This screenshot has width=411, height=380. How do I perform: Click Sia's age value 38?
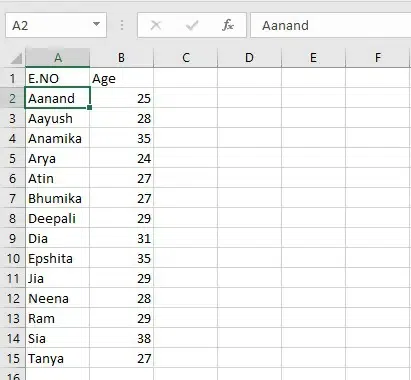121,338
